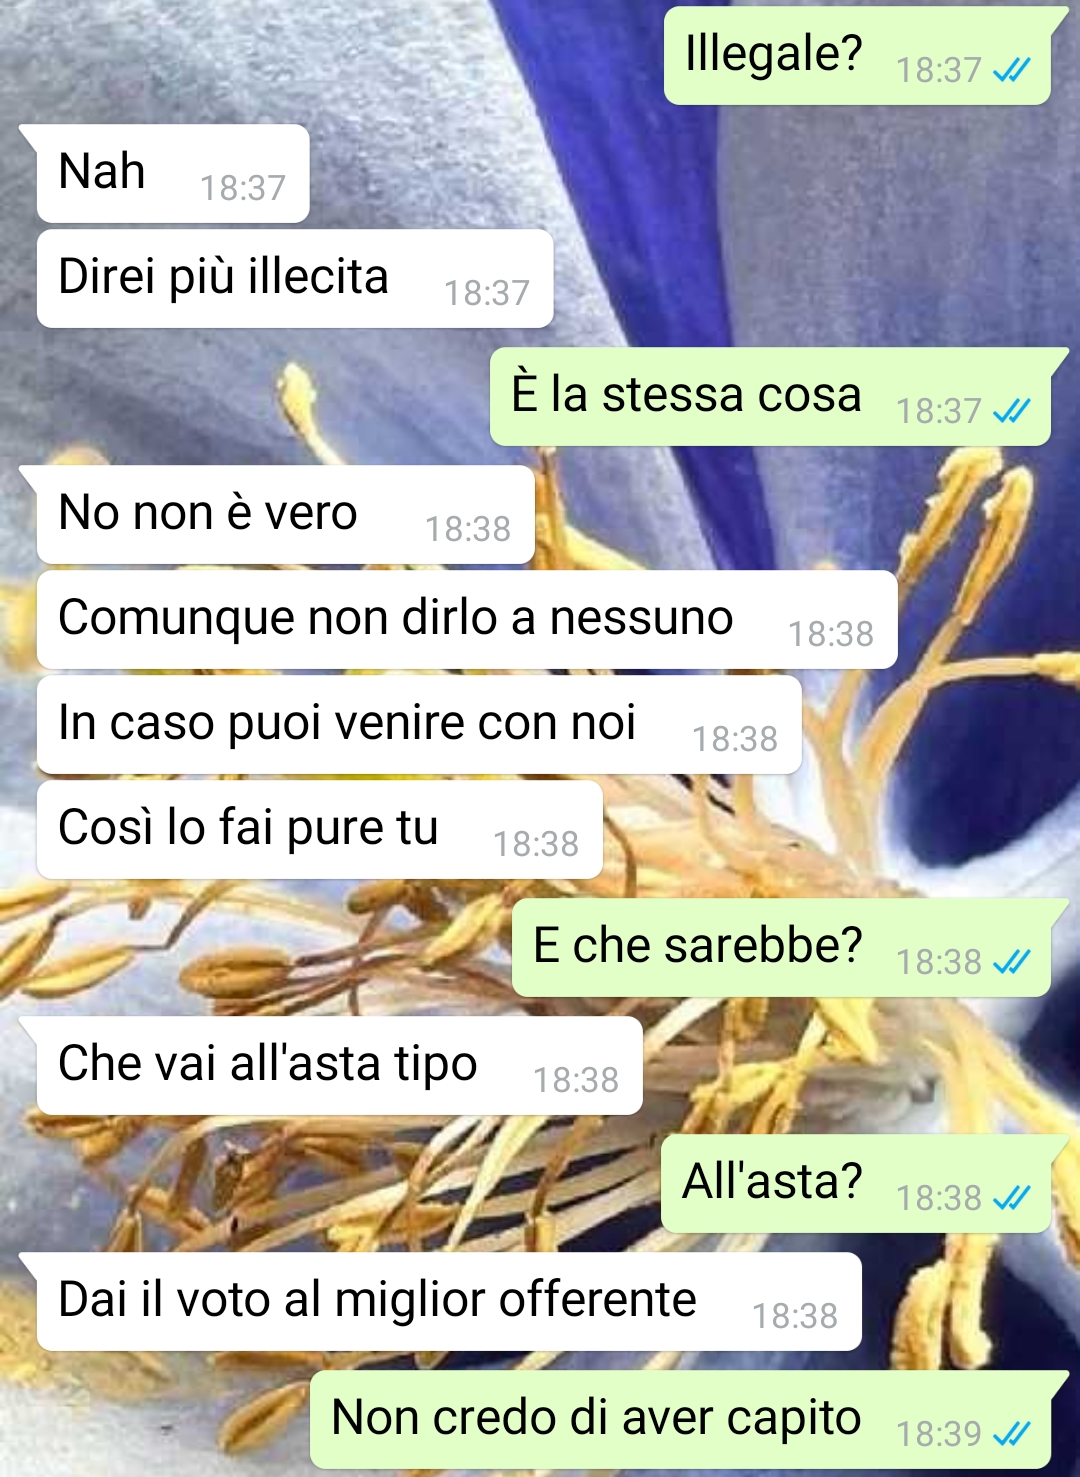Tap the sent 'Illegale?' message text

[773, 53]
